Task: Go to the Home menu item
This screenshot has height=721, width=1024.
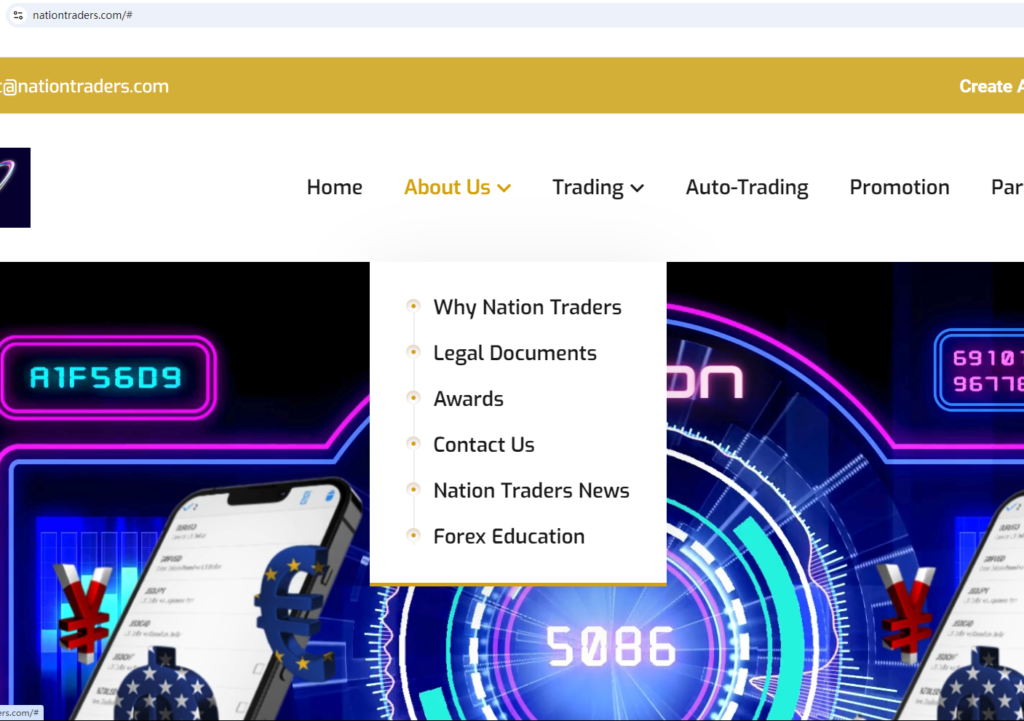Action: [334, 187]
